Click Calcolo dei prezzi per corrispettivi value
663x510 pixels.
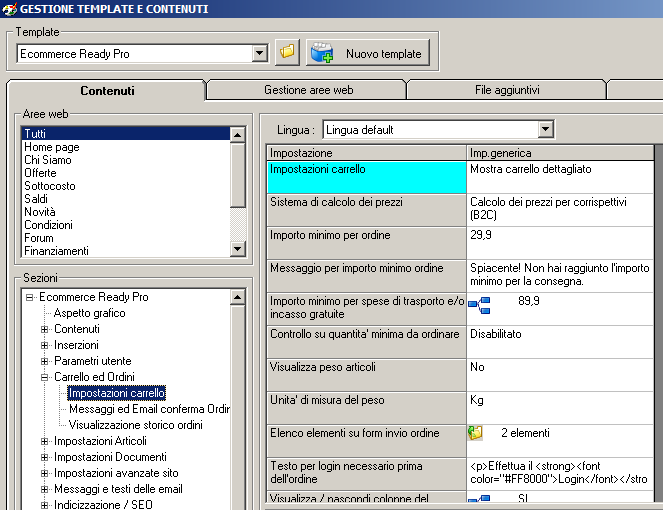tap(560, 210)
